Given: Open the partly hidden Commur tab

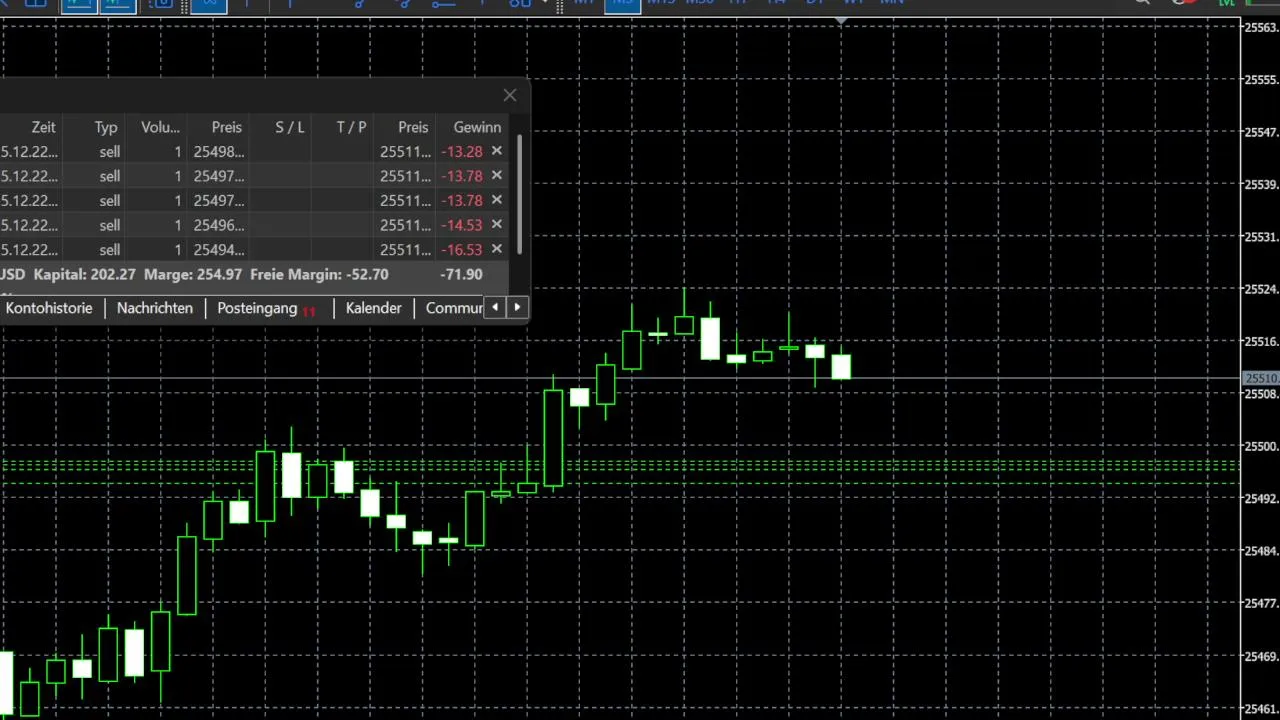Looking at the screenshot, I should [454, 308].
